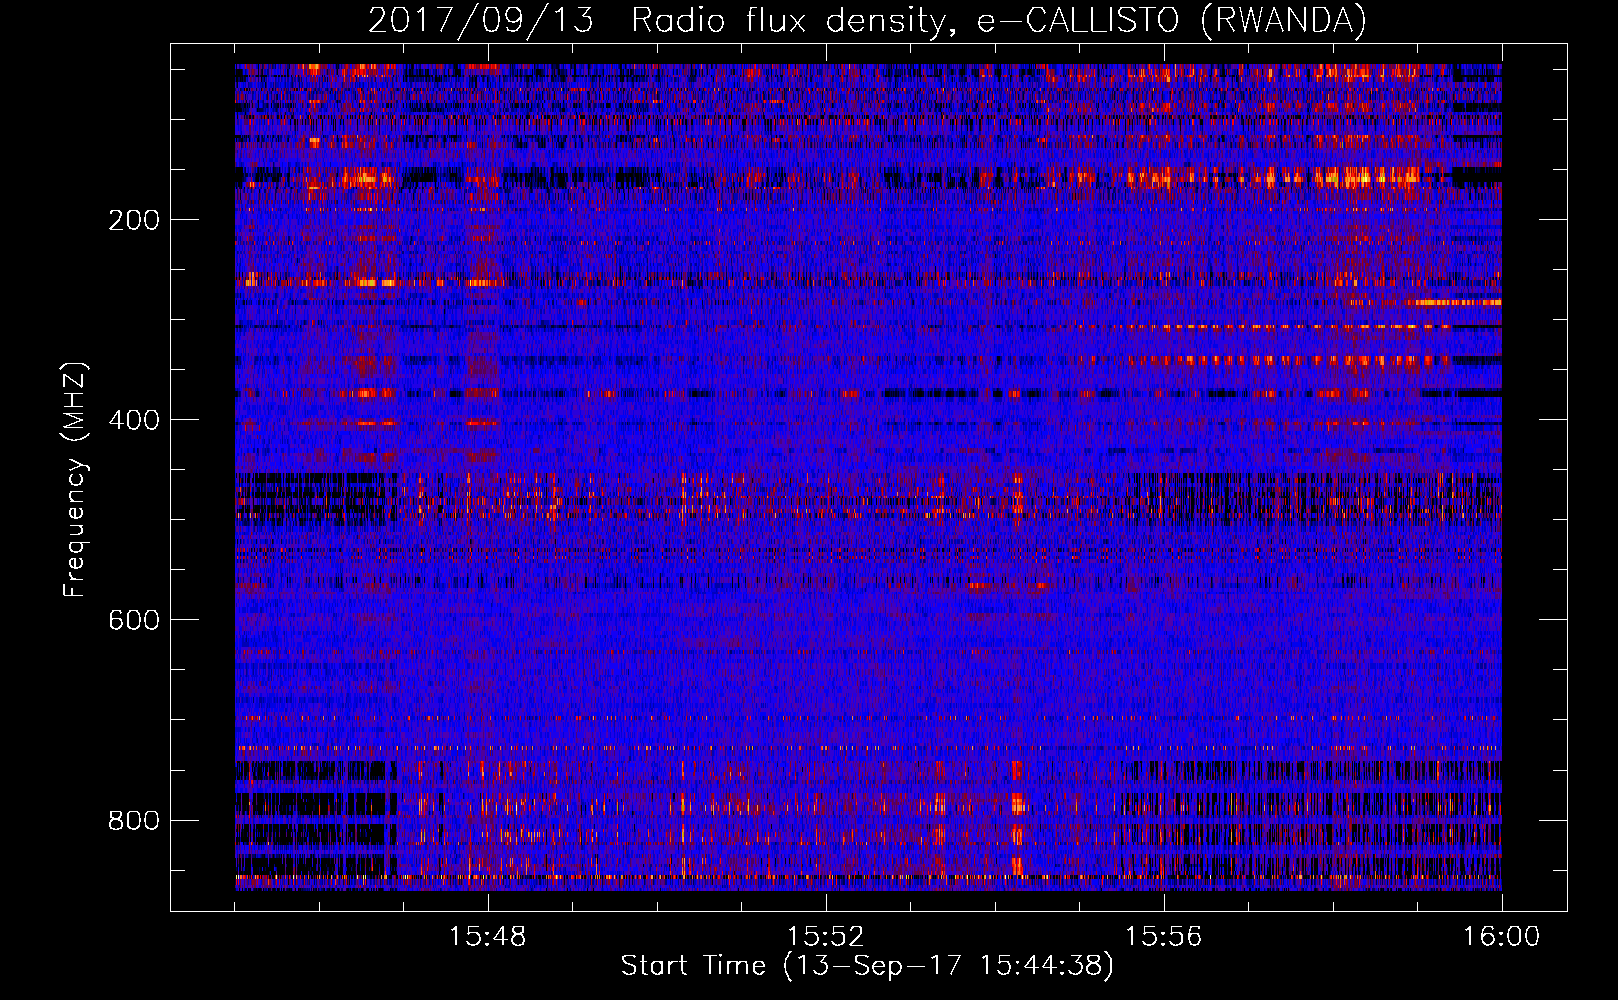Select the Frequency (MHZ) axis label
Image resolution: width=1618 pixels, height=1000 pixels.
[75, 479]
